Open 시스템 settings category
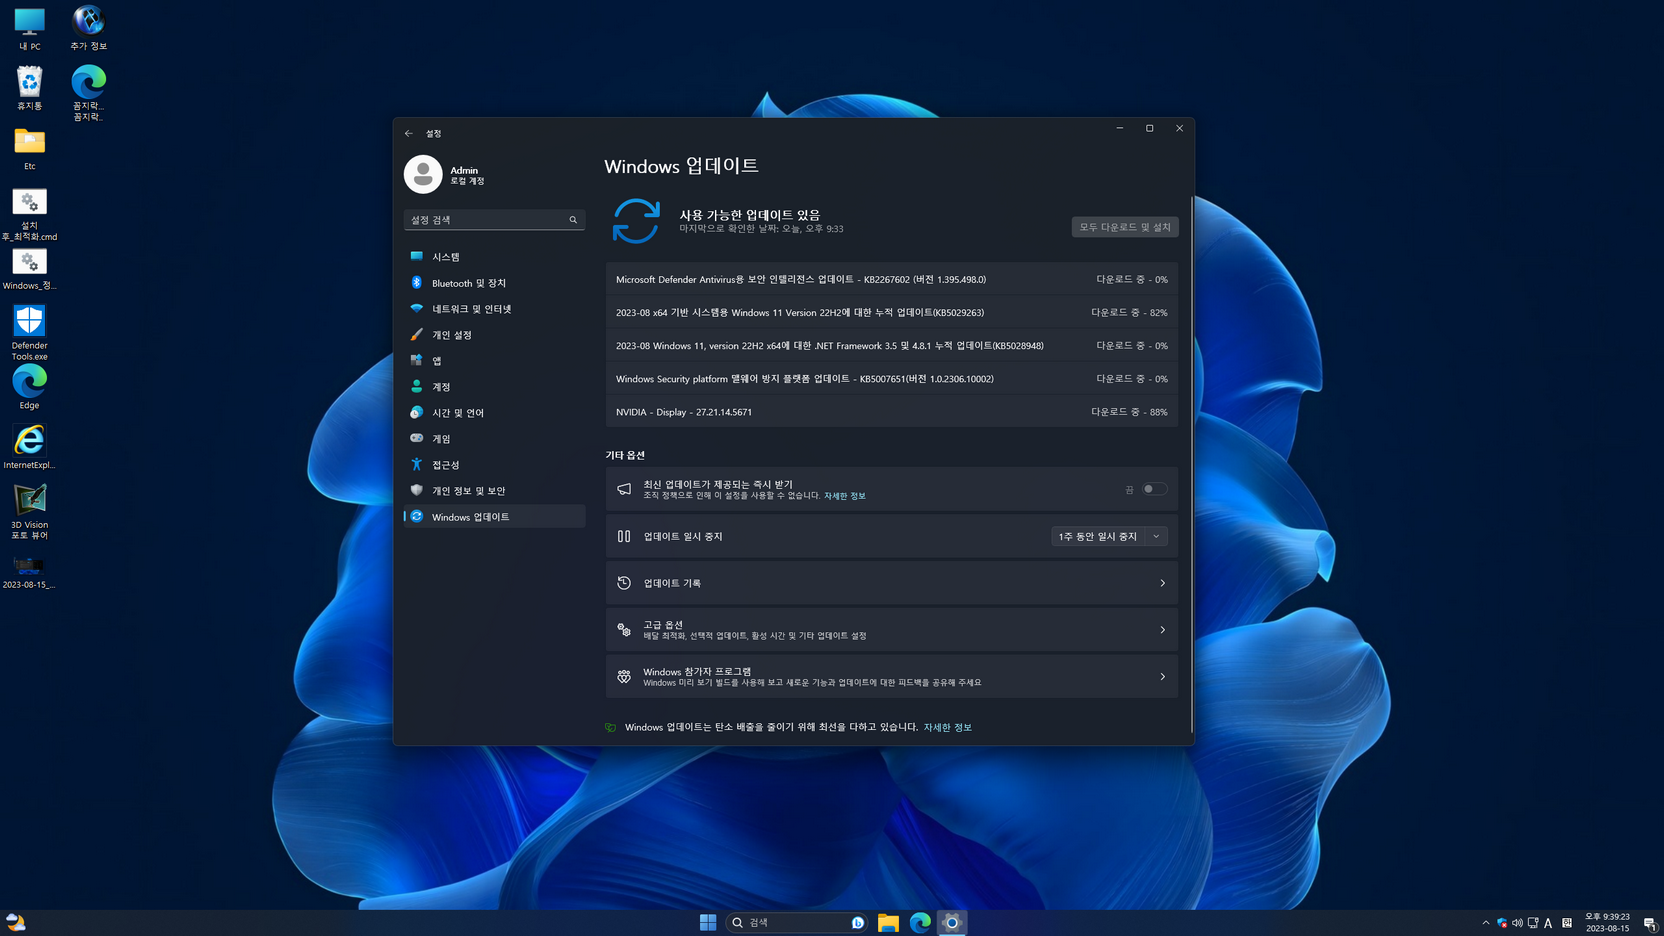1664x936 pixels. click(494, 257)
